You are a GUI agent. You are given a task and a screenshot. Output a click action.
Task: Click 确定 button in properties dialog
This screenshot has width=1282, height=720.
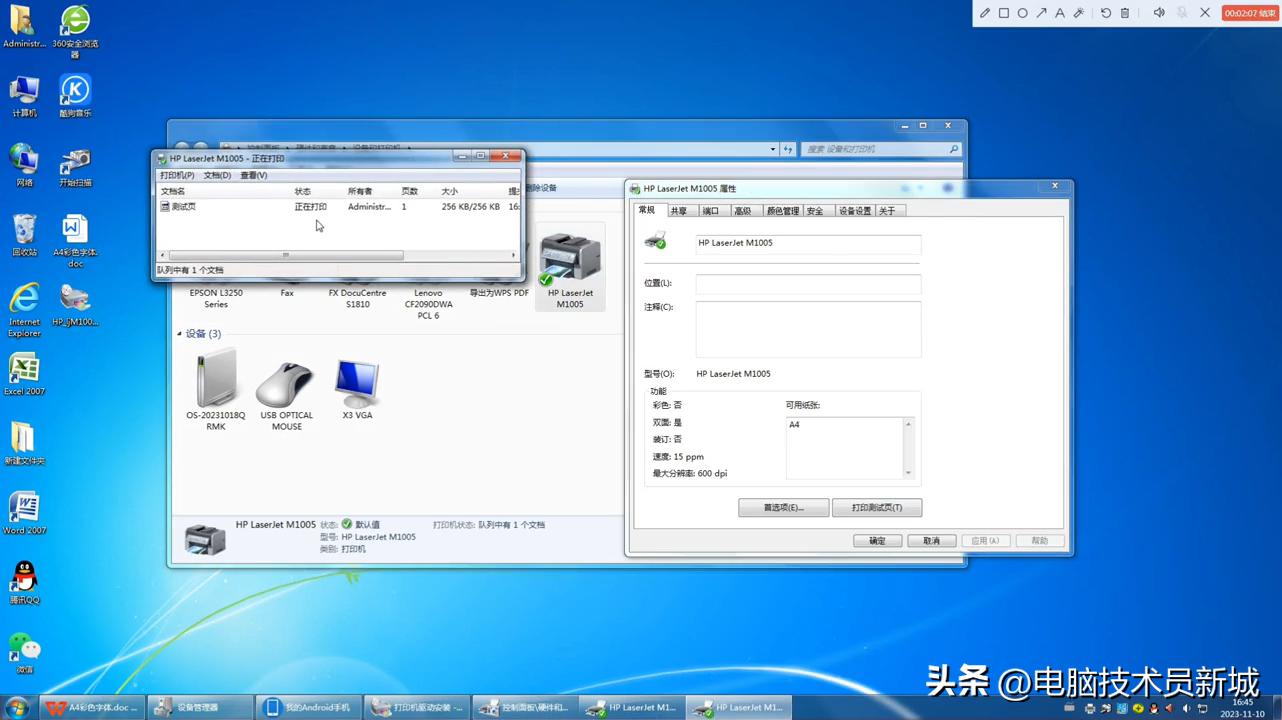pyautogui.click(x=877, y=541)
